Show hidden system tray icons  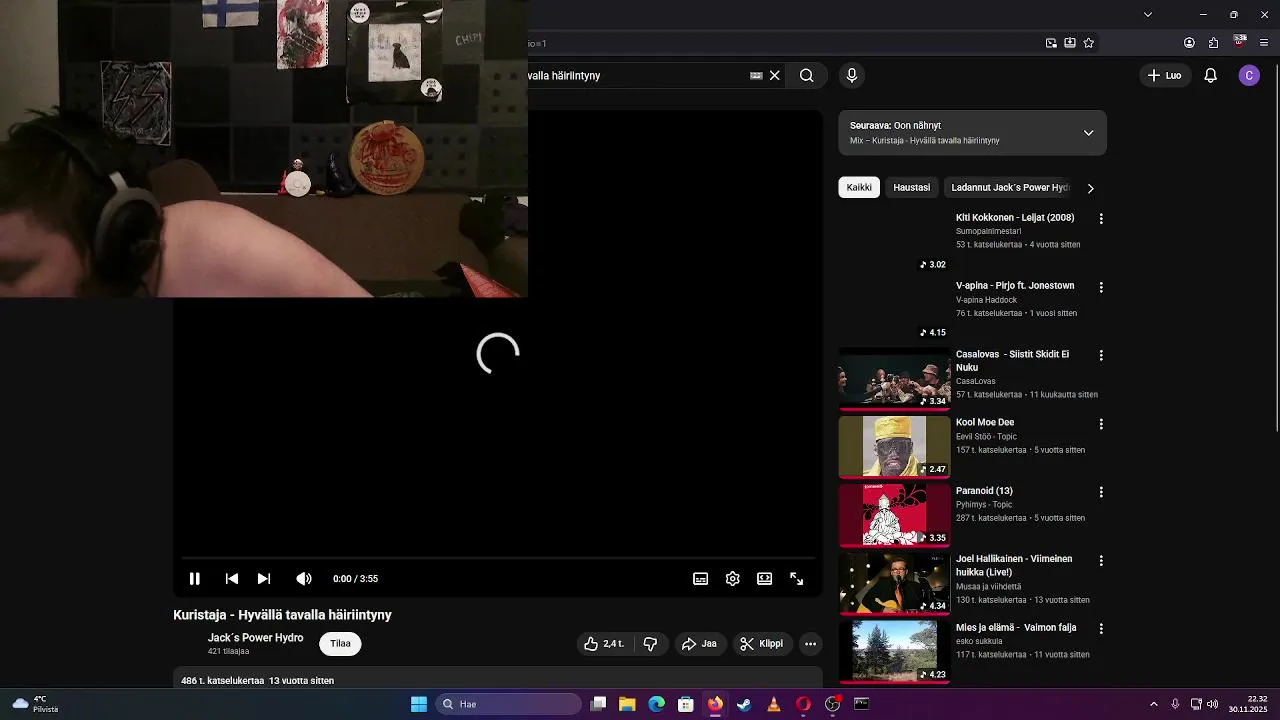pyautogui.click(x=1154, y=704)
